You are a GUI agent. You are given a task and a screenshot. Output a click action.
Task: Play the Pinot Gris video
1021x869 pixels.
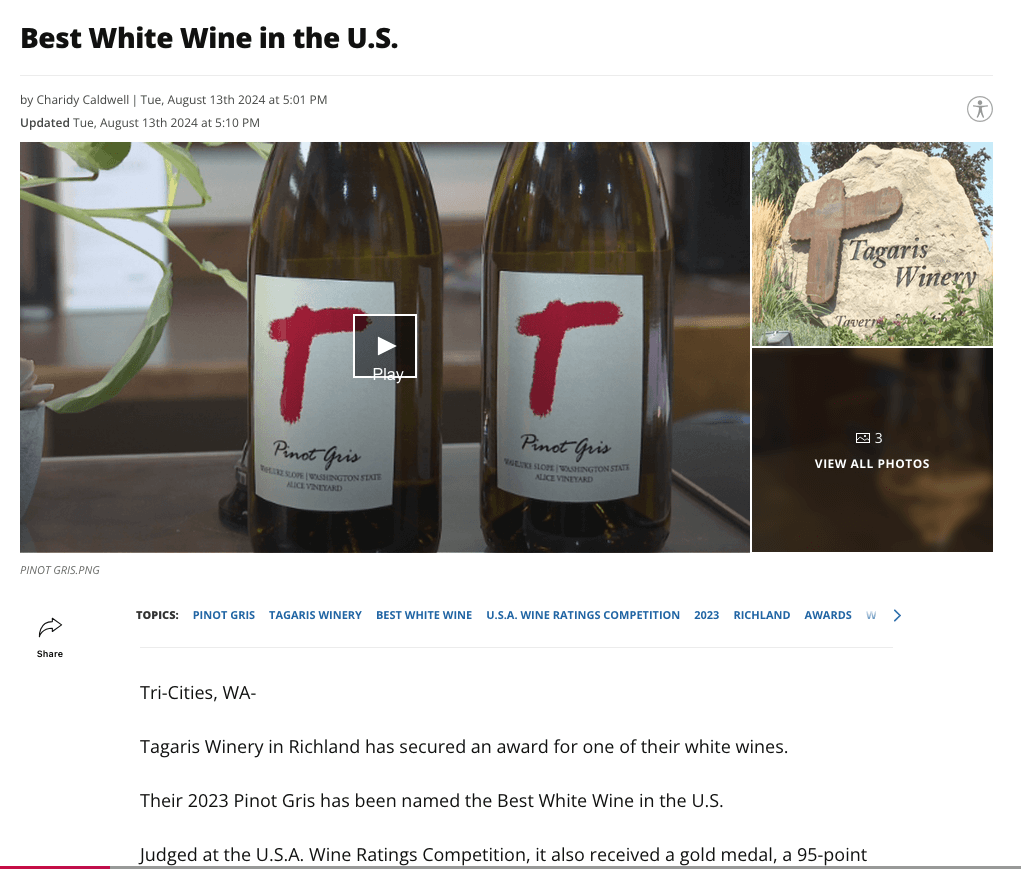(385, 346)
